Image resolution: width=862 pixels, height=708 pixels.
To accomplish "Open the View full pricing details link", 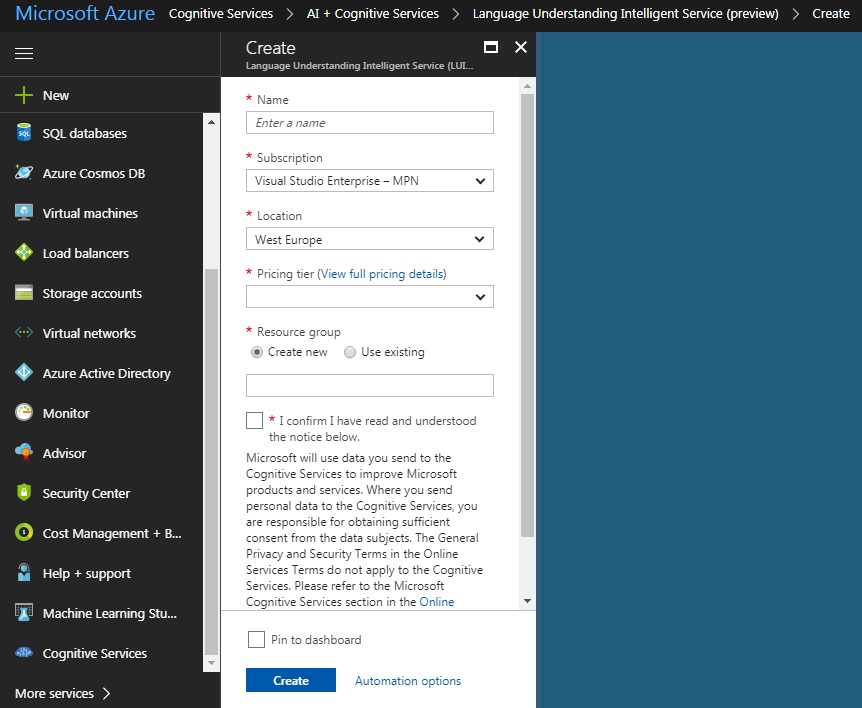I will [x=381, y=274].
